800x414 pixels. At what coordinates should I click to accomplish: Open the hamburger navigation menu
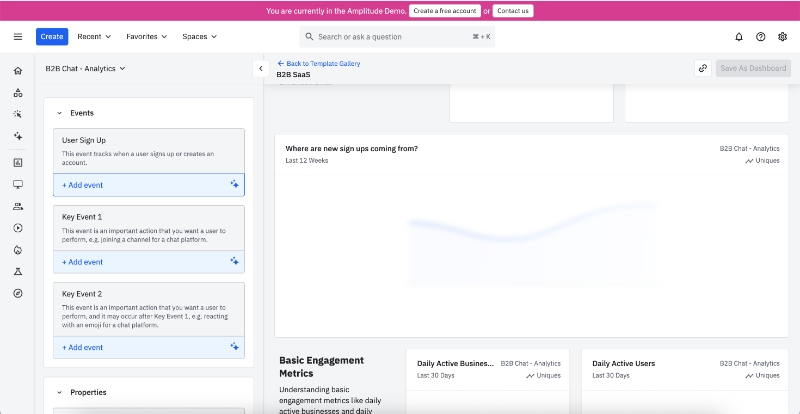click(x=18, y=37)
